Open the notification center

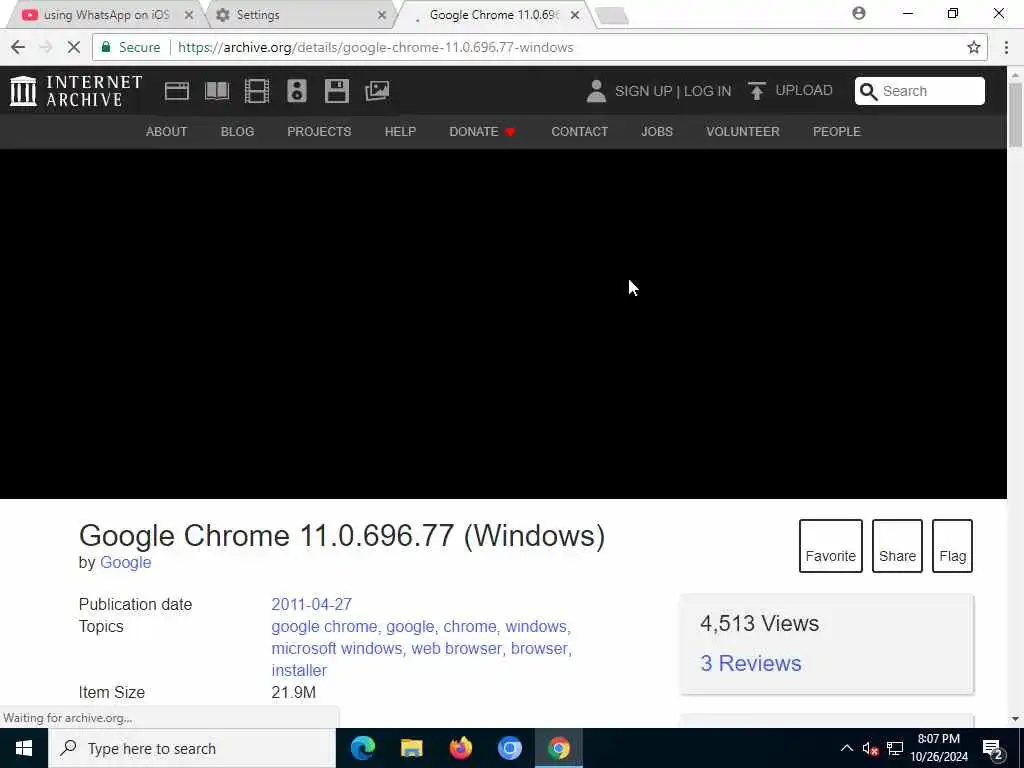993,749
